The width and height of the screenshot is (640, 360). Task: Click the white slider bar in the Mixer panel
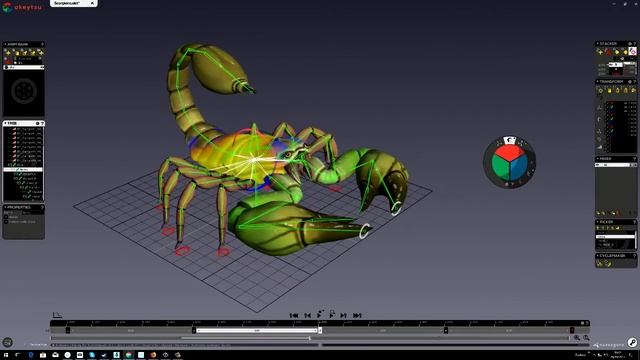616,165
